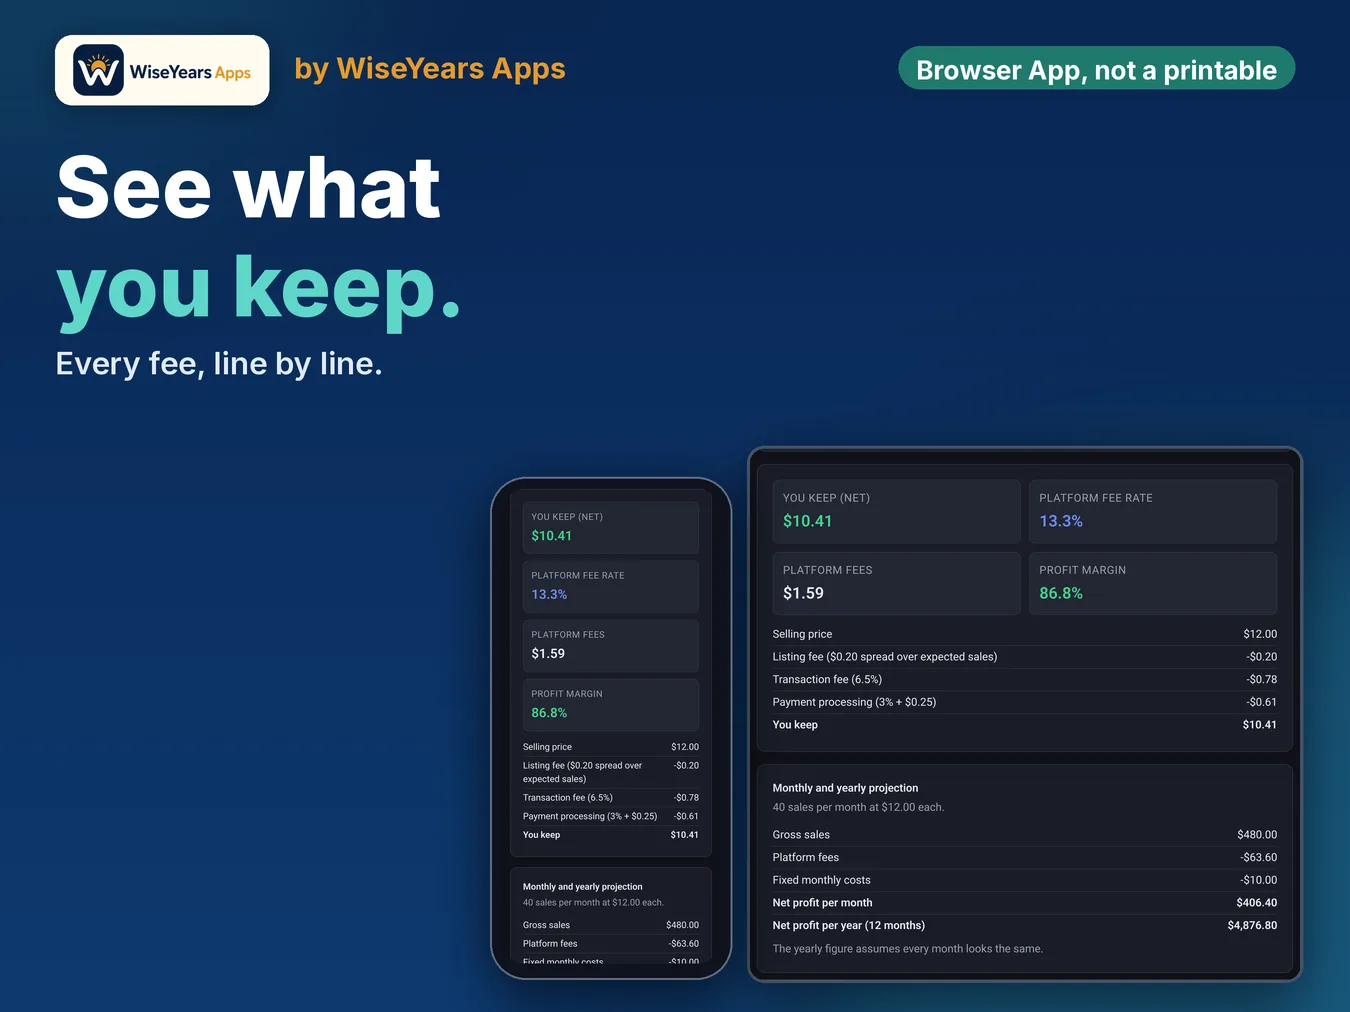Select the PLATFORM FEES $1.59 card in tablet mockup
This screenshot has width=1350, height=1012.
[x=896, y=583]
